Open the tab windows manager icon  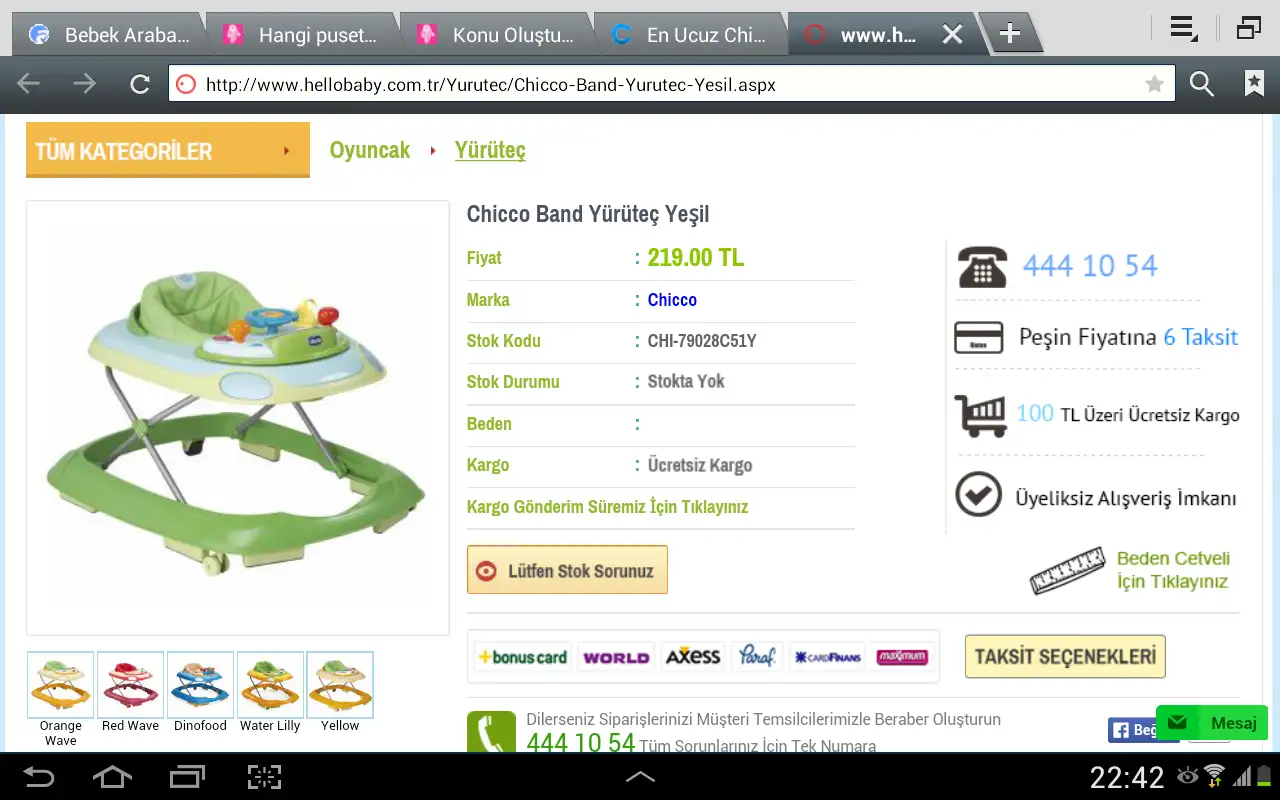coord(1248,29)
